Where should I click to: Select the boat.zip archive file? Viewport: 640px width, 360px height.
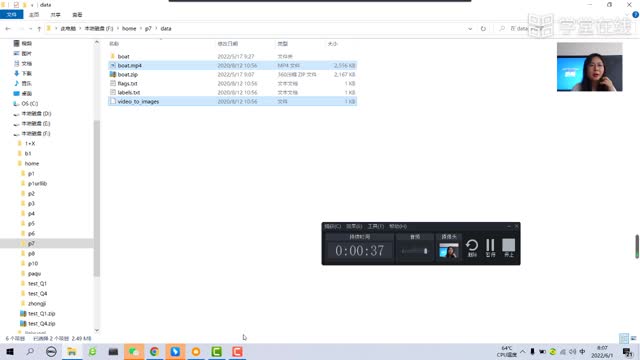[232, 74]
